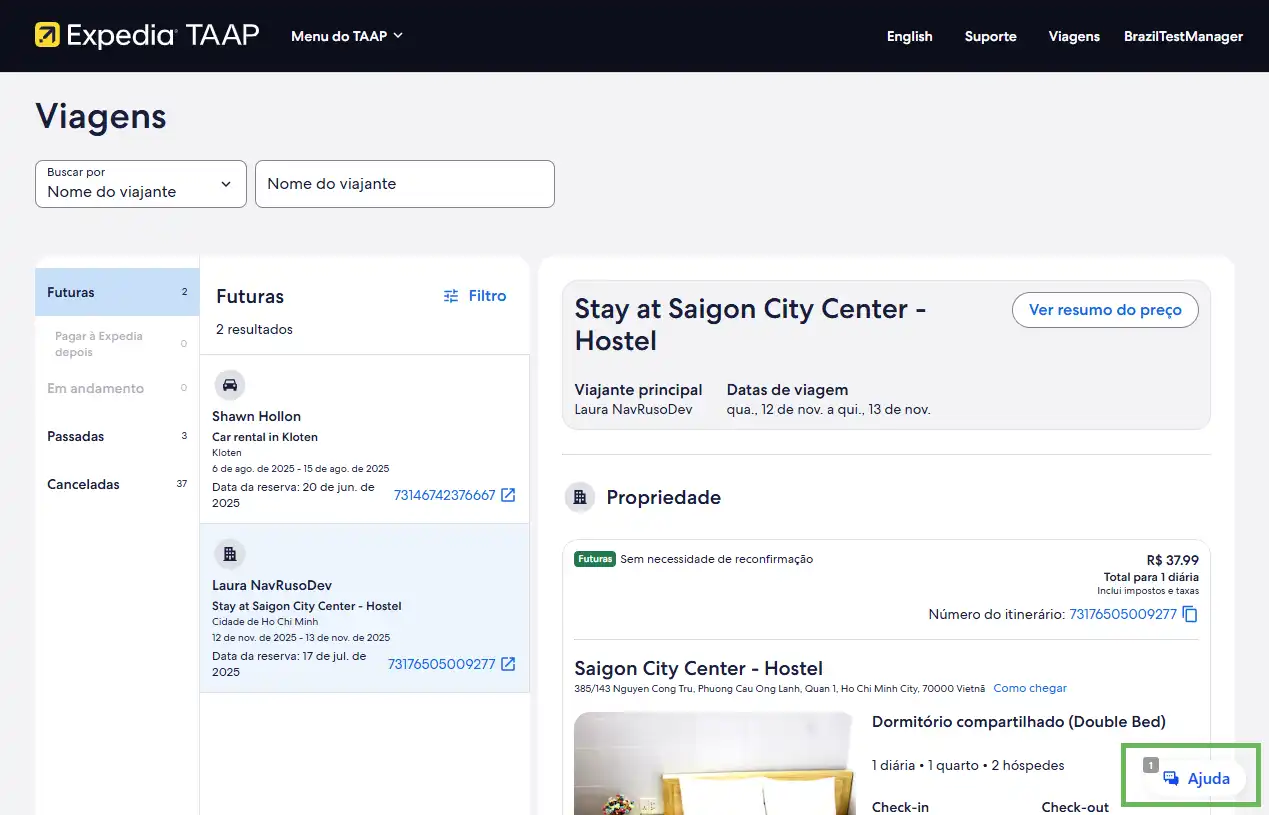Screen dimensions: 1269x815
Task: Select Laura NavRusoDev trip card
Action: click(365, 608)
